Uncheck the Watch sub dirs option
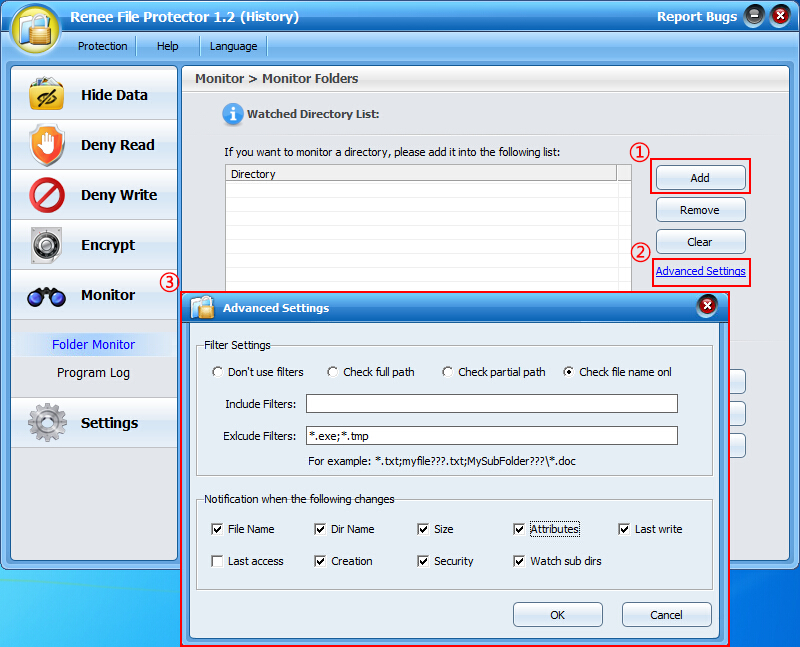Viewport: 800px width, 647px height. point(520,561)
